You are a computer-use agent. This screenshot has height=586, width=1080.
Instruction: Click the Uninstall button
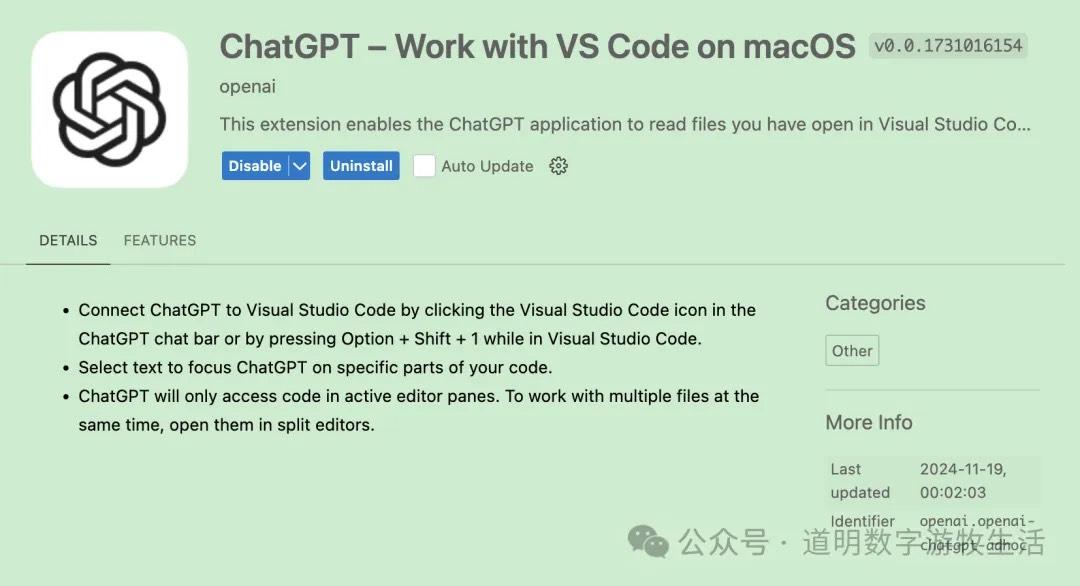click(361, 166)
